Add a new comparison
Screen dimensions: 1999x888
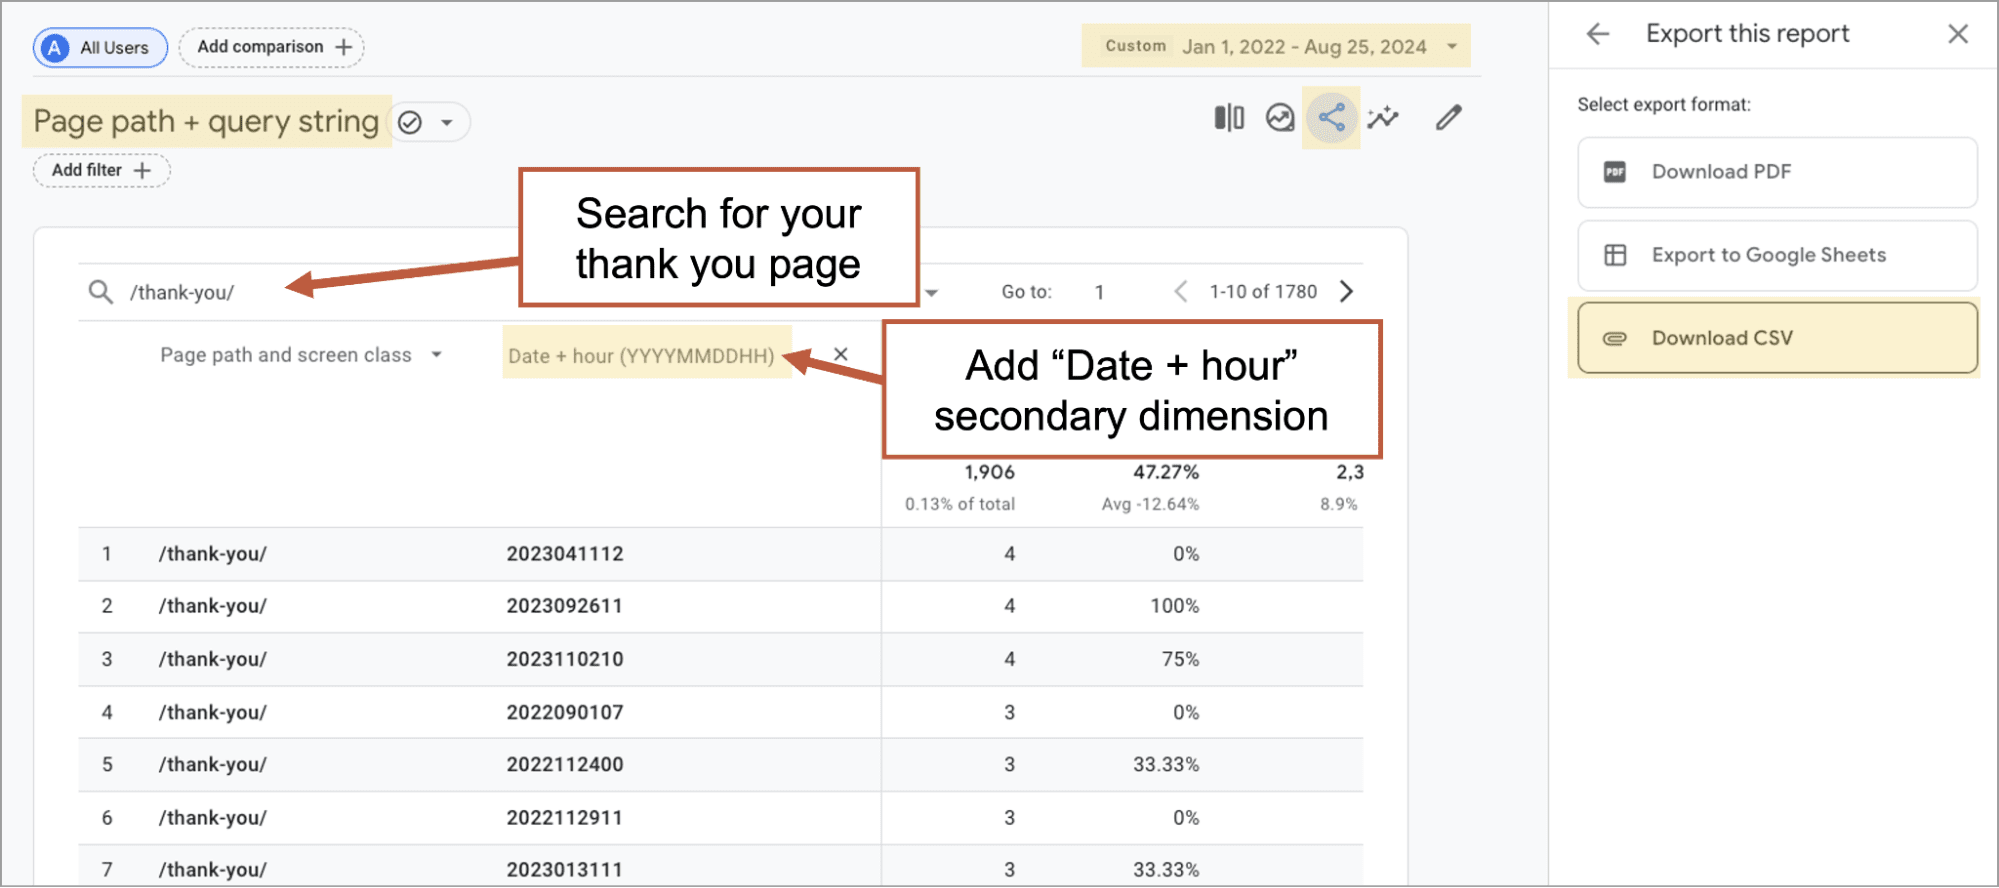(x=271, y=47)
